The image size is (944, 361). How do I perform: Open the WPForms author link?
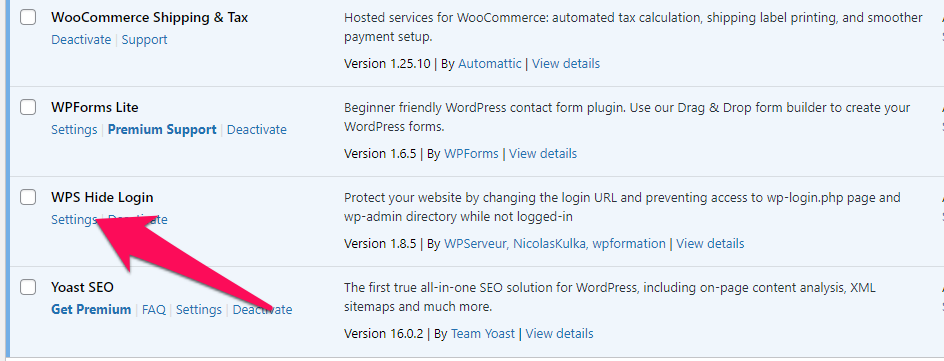471,153
